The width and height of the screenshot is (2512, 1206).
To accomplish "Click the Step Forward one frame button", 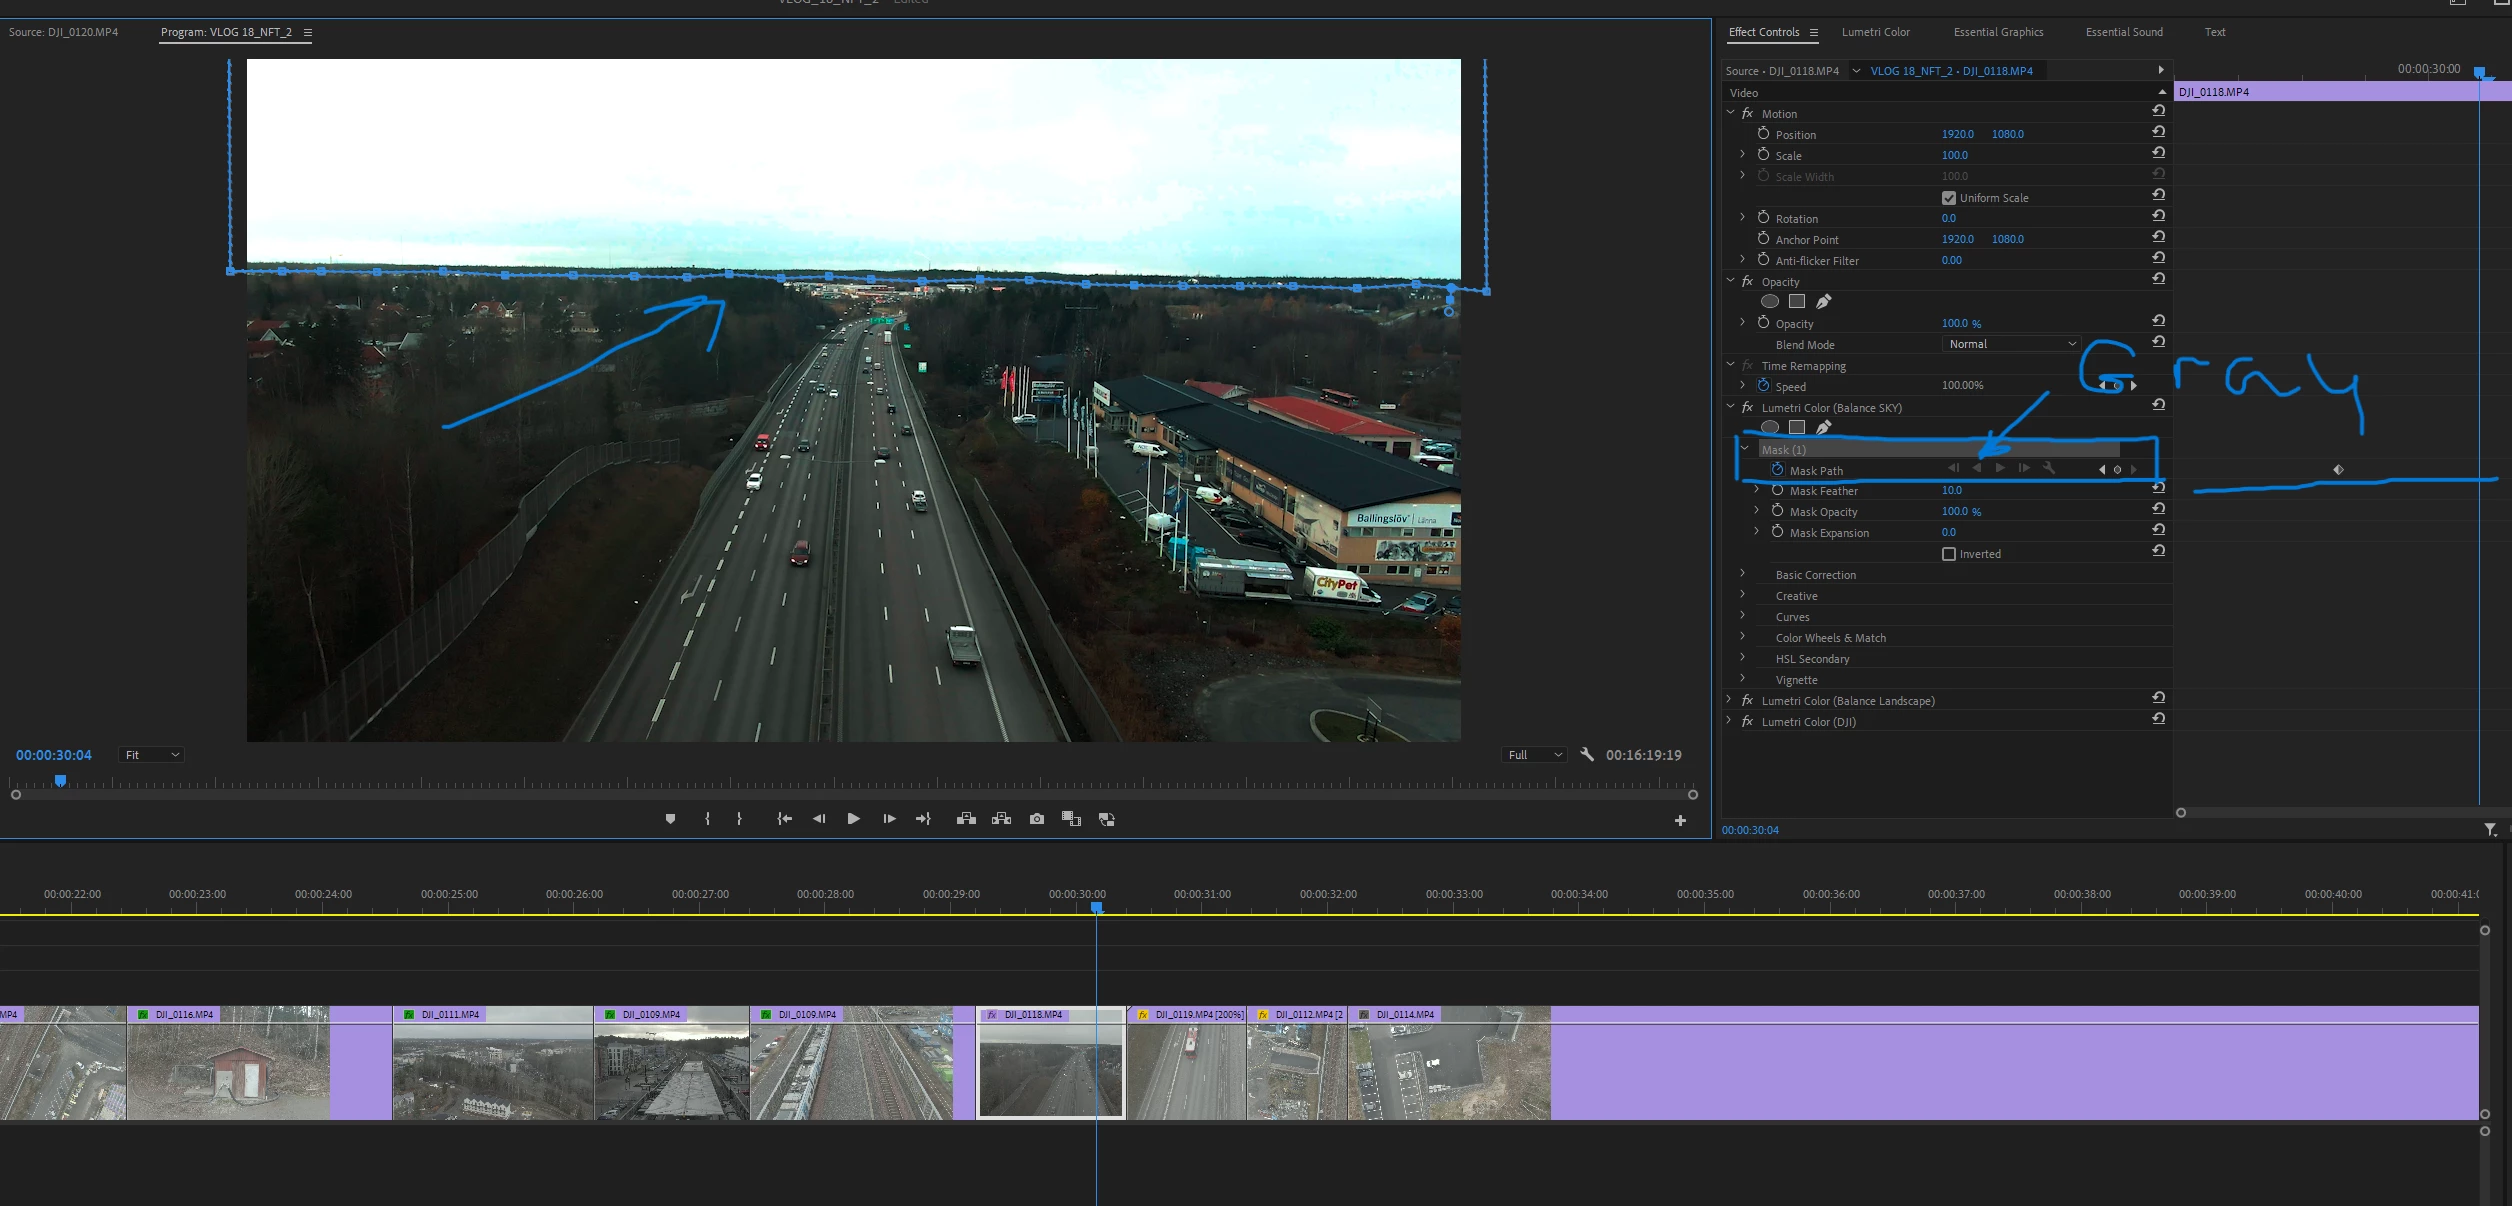I will [x=889, y=819].
